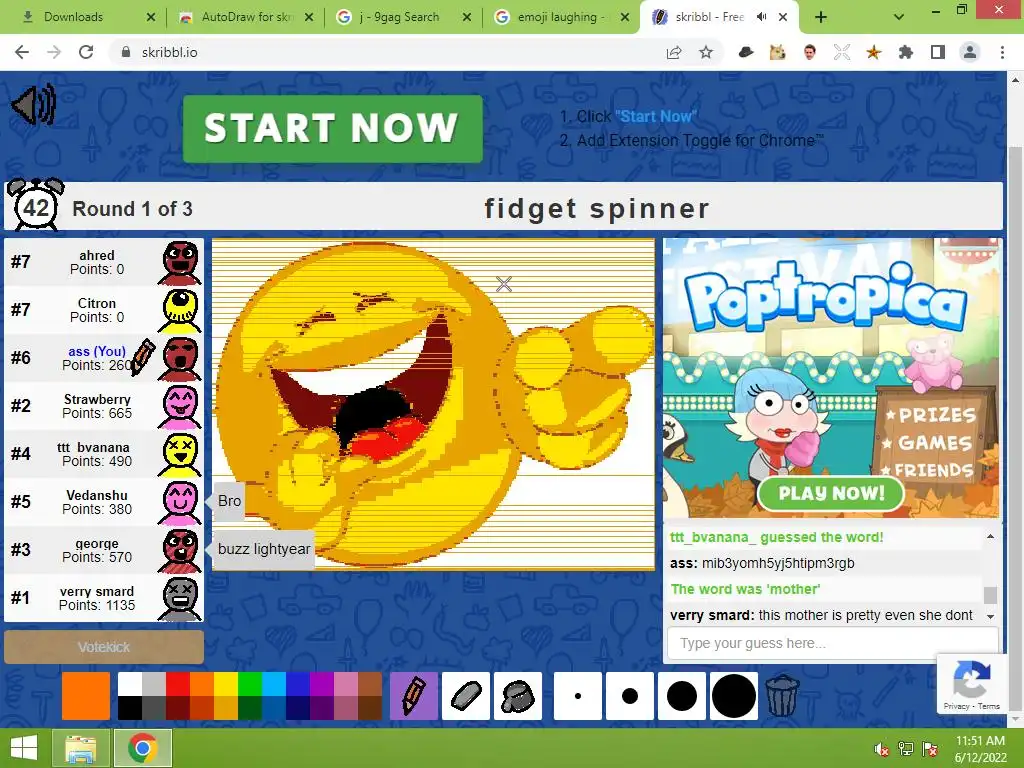
Task: Select player george in the list
Action: pyautogui.click(x=104, y=551)
